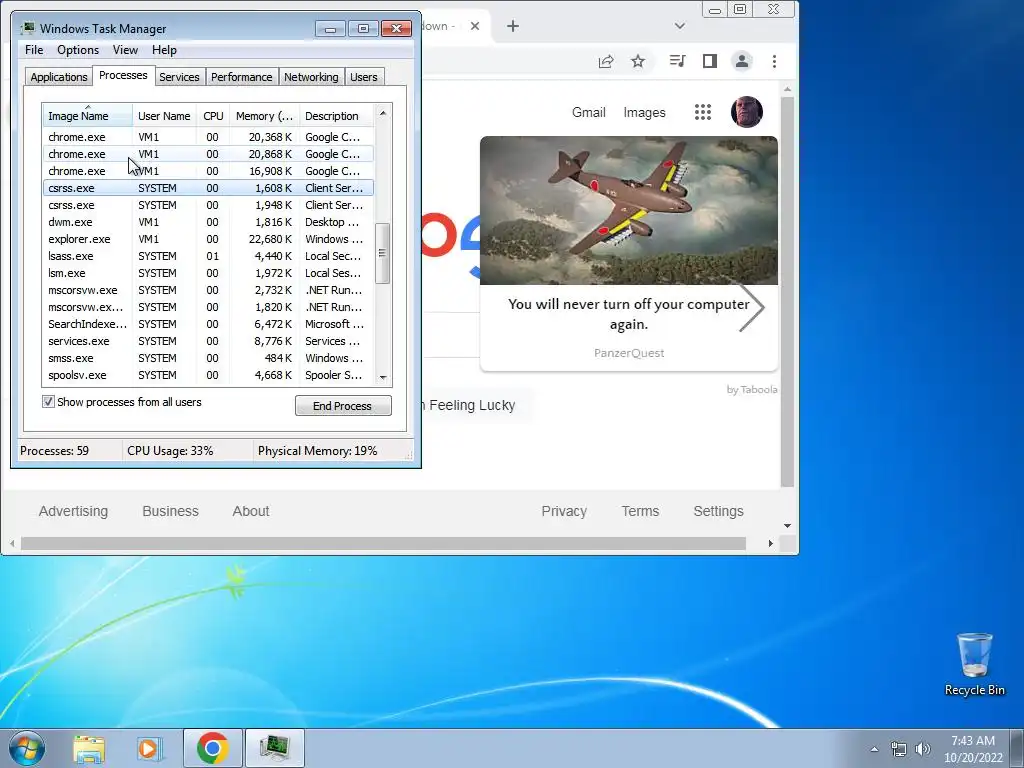Open Chrome profile avatar icon in toolbar
The width and height of the screenshot is (1024, 768).
742,61
